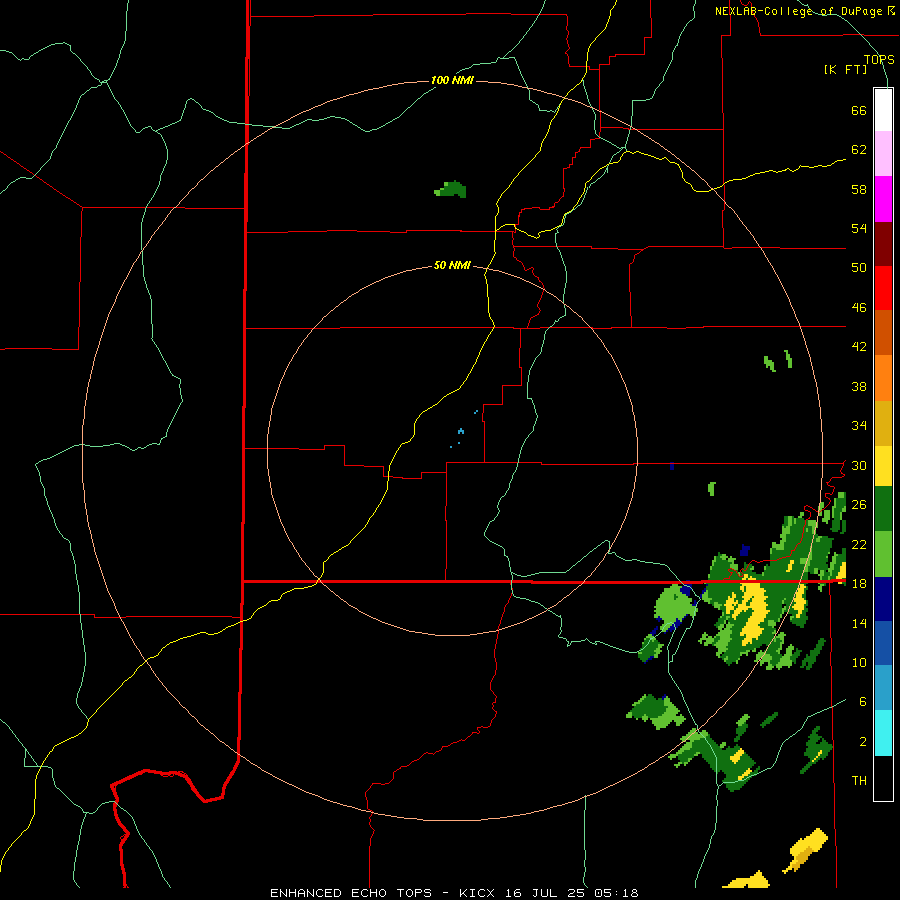Screen dimensions: 900x900
Task: Click the navy blue band near 14
Action: [x=883, y=599]
